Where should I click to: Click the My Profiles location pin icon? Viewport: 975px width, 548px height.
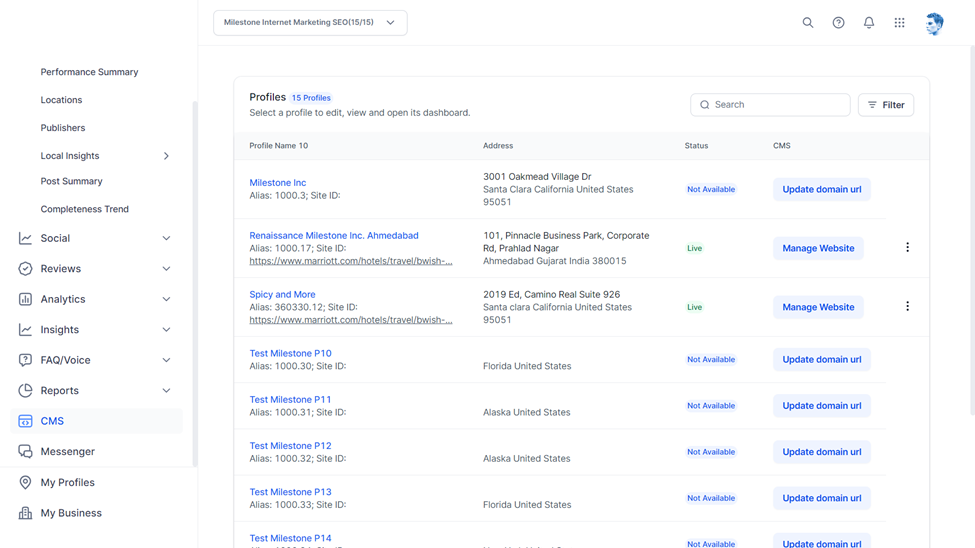click(25, 482)
